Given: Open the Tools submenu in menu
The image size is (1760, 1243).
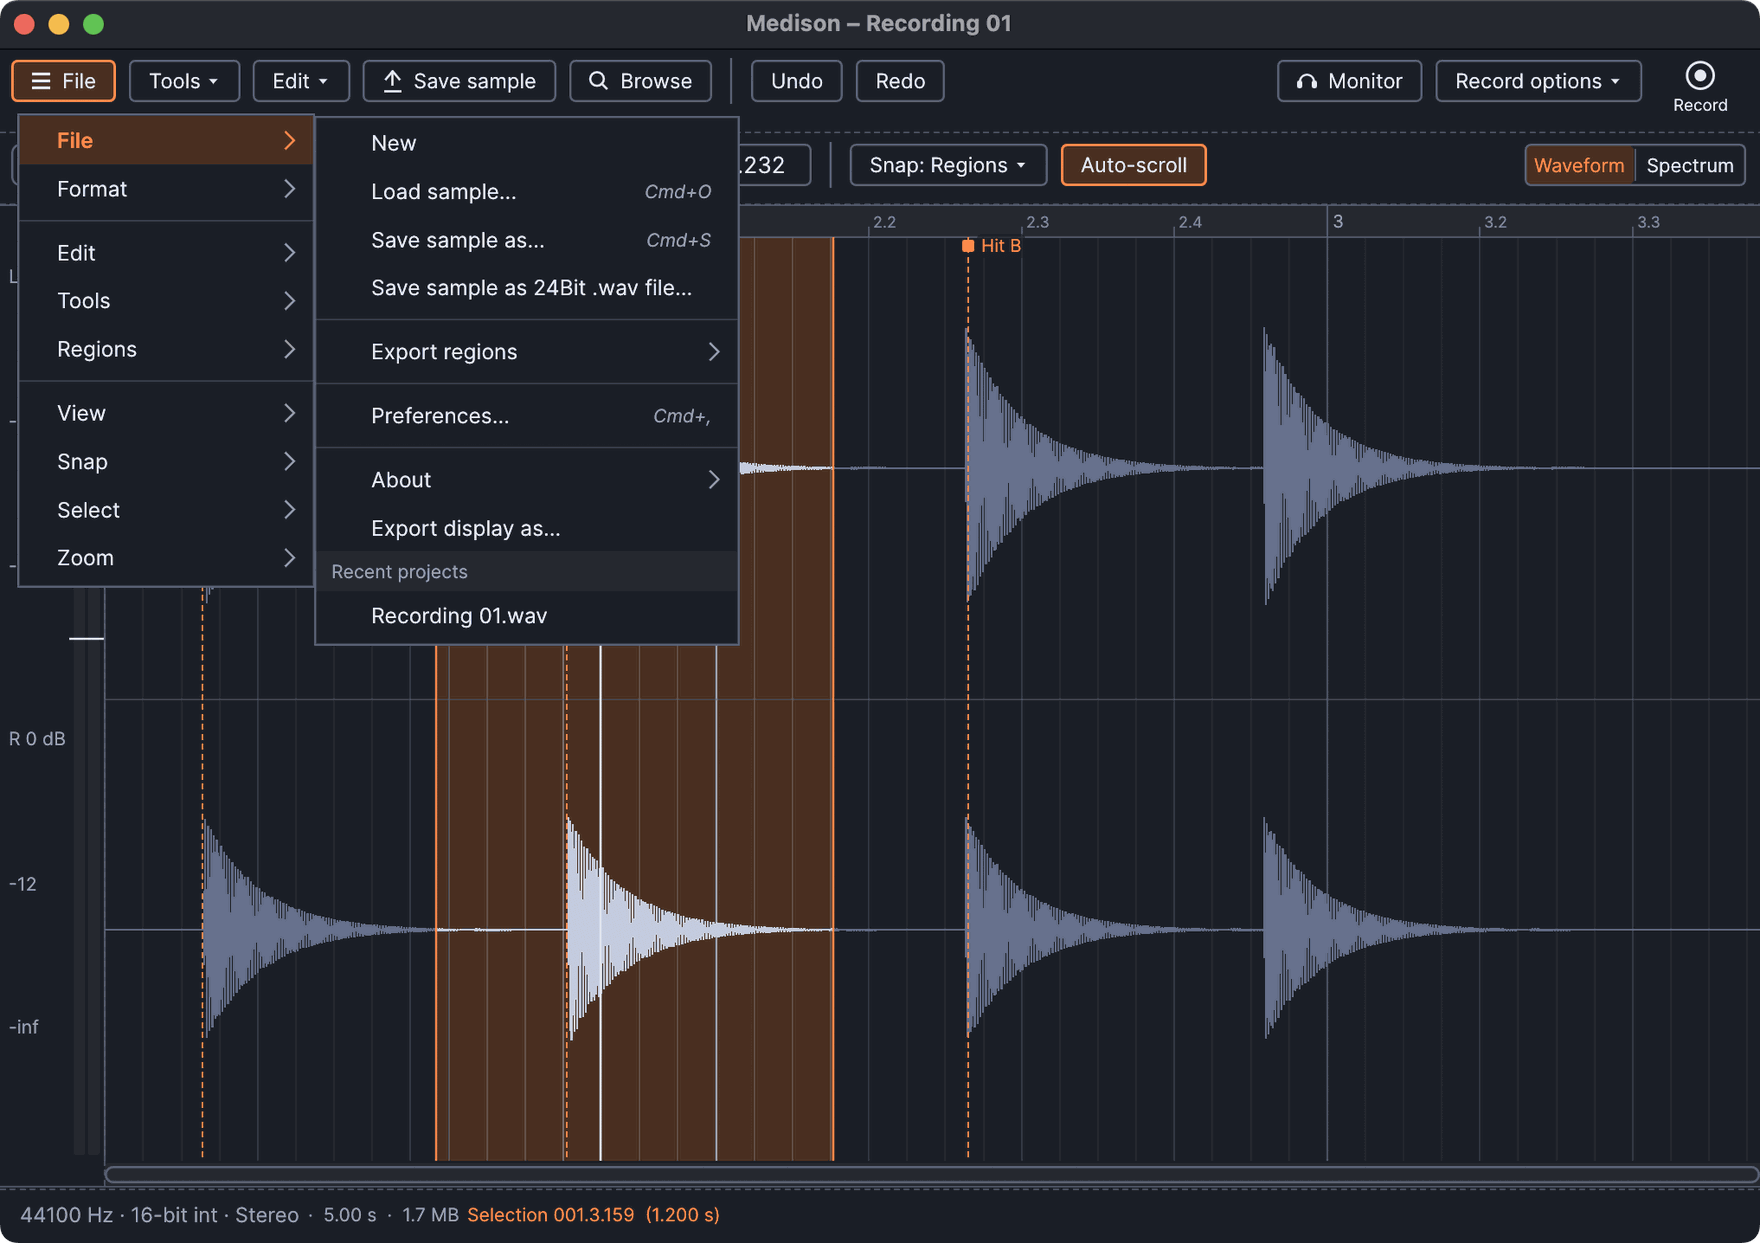Looking at the screenshot, I should (x=166, y=301).
